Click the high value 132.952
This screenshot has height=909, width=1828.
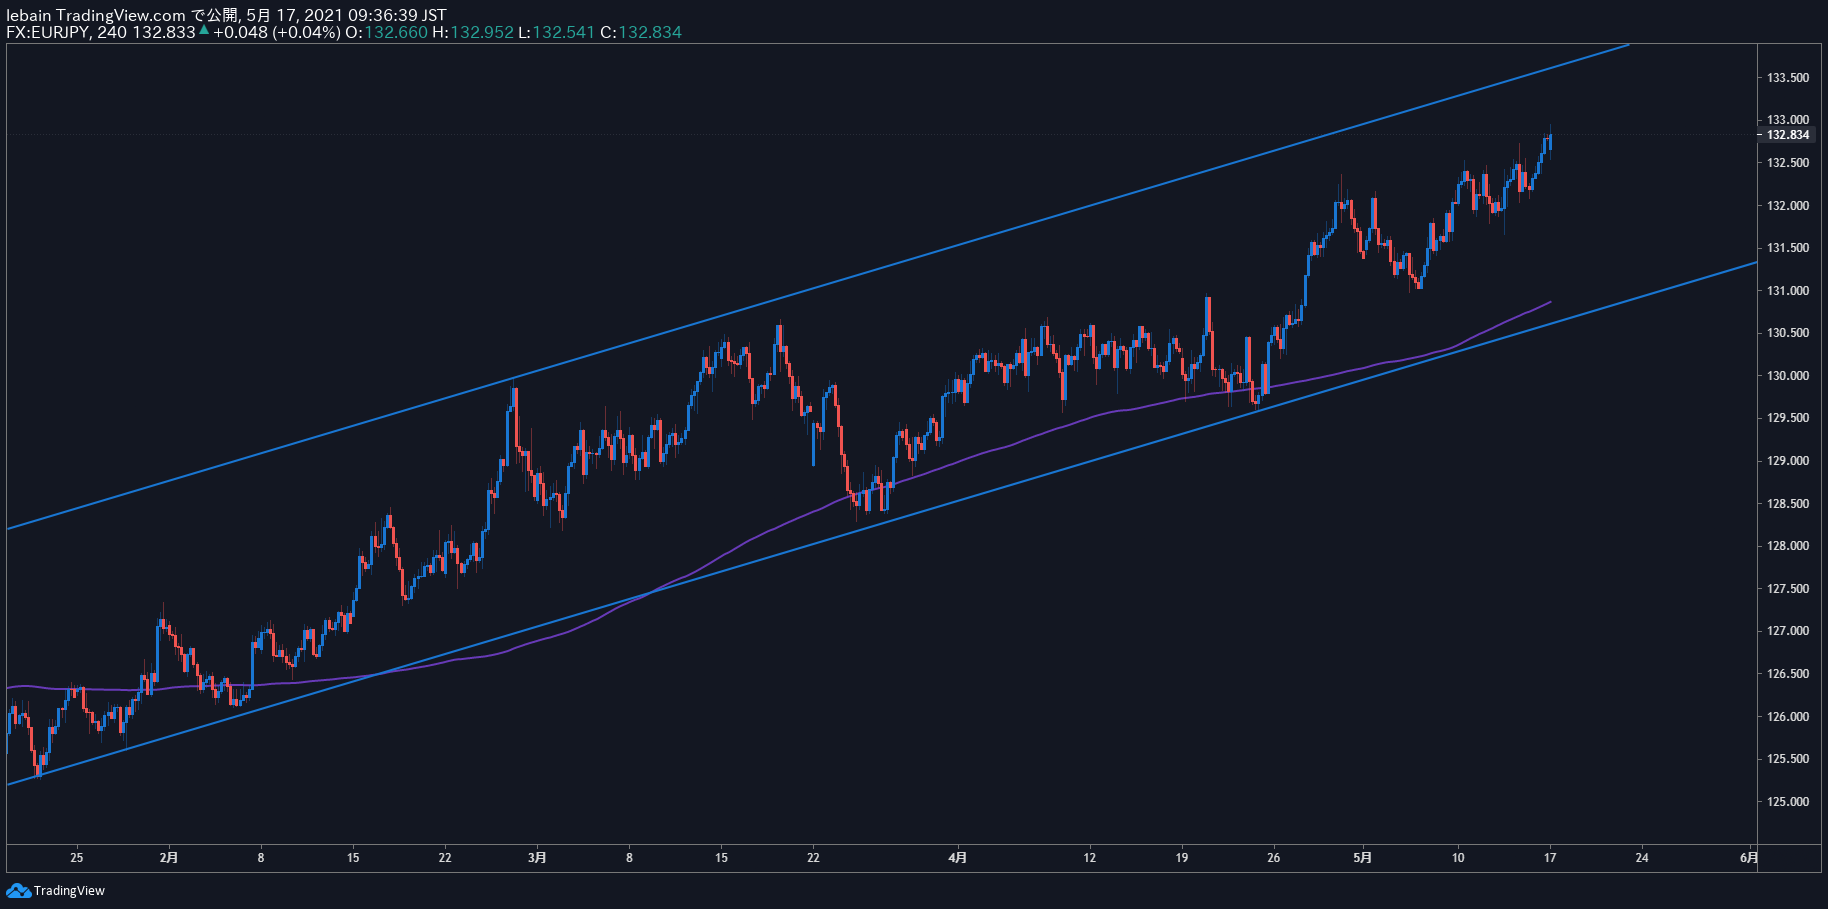click(482, 32)
